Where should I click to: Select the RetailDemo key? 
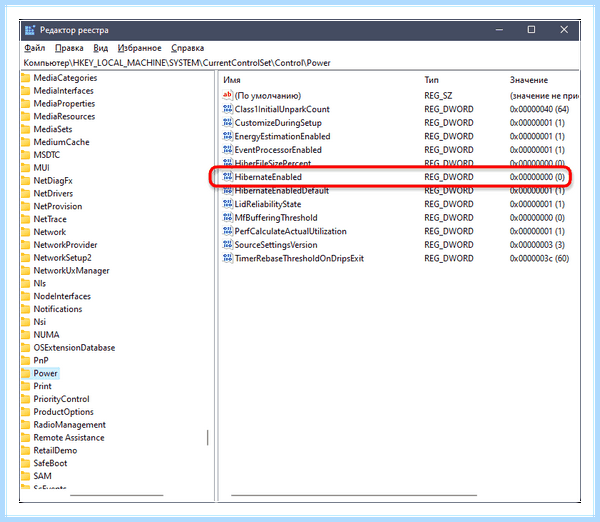tap(55, 450)
